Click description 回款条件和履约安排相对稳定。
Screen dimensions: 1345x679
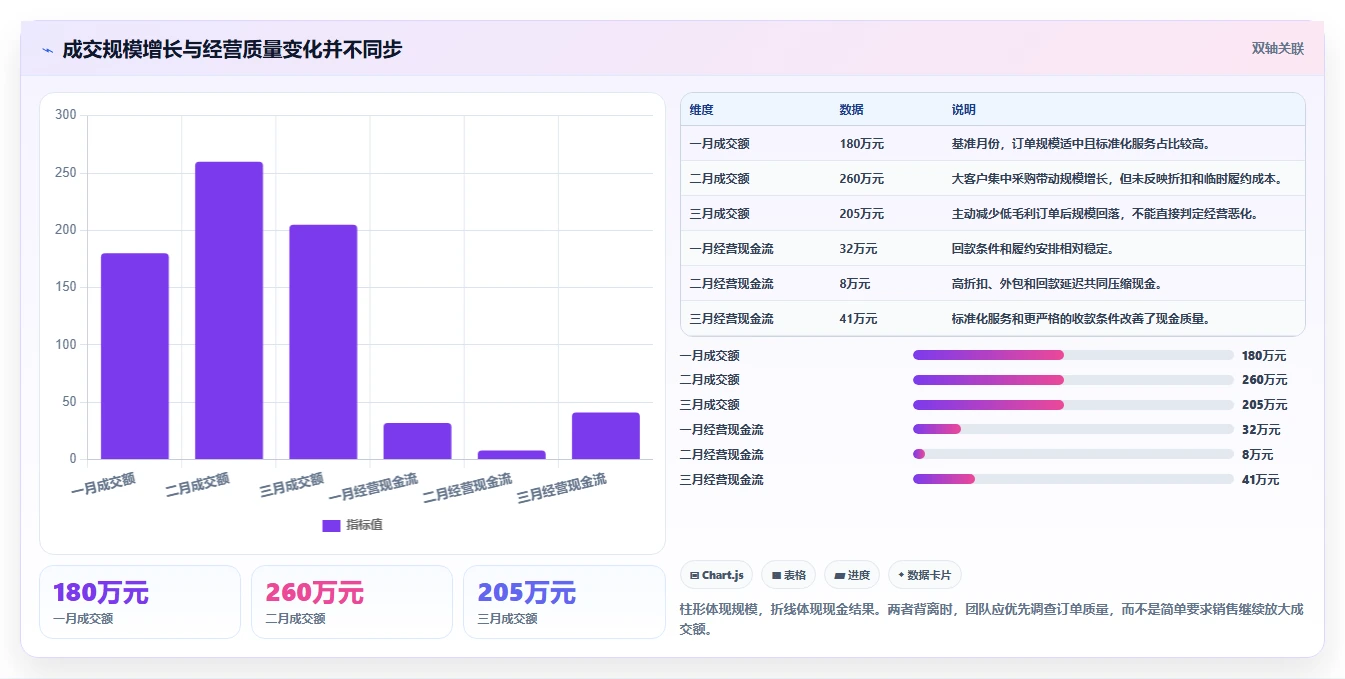coord(1033,249)
